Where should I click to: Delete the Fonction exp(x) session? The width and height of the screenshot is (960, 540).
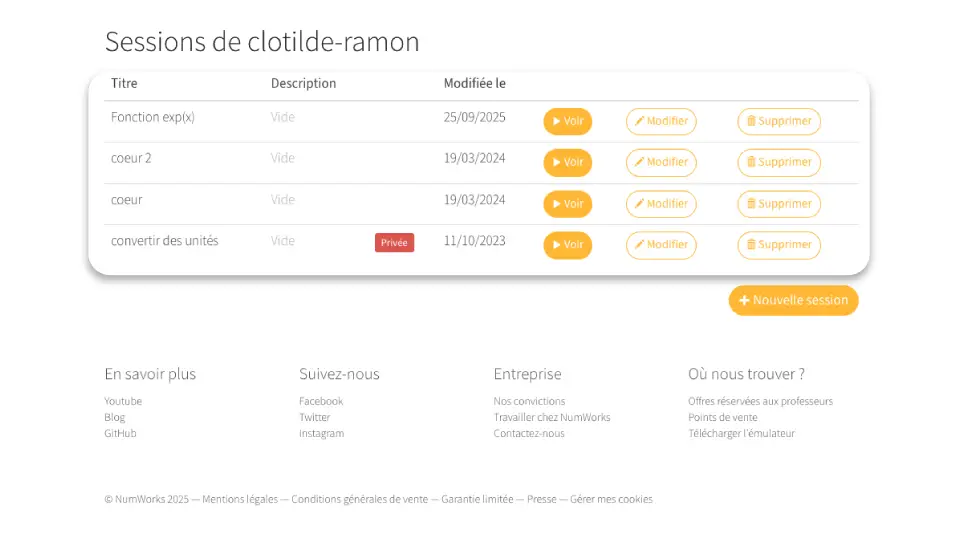pos(779,121)
